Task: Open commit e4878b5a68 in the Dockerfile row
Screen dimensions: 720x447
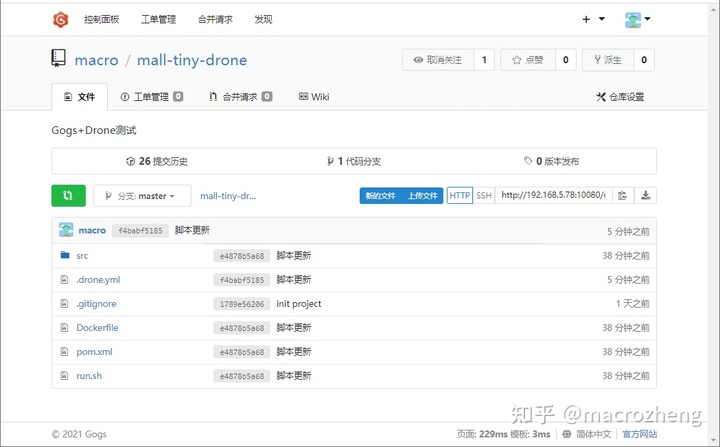Action: (242, 328)
